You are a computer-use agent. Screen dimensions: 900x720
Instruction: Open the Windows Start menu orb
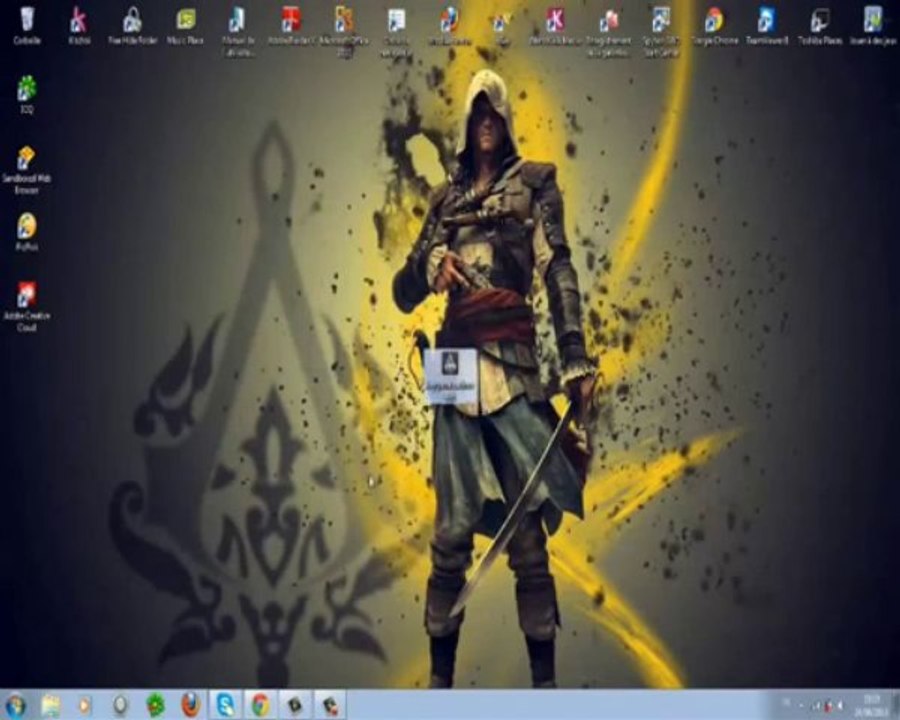15,705
